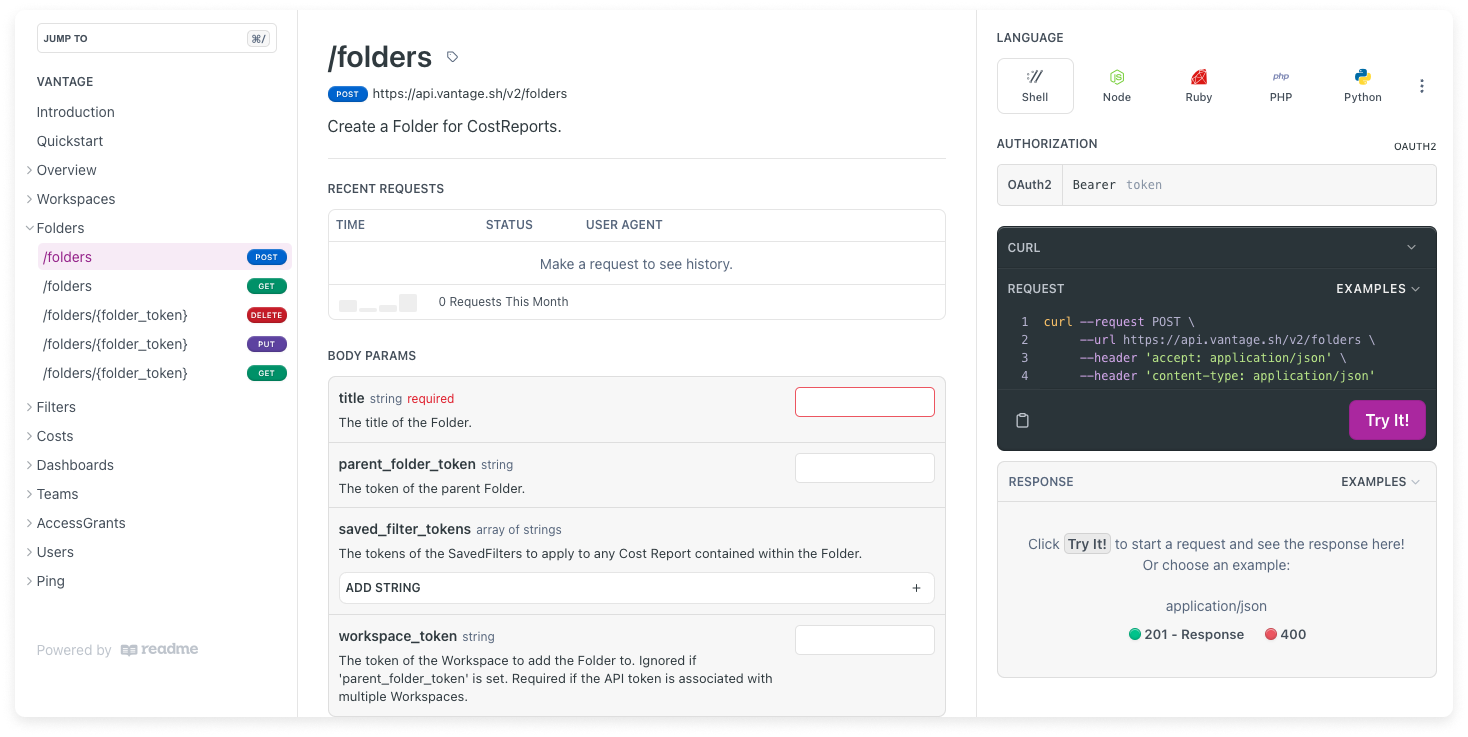Click the title input field
Screen dimensions: 1468x737
tap(865, 402)
